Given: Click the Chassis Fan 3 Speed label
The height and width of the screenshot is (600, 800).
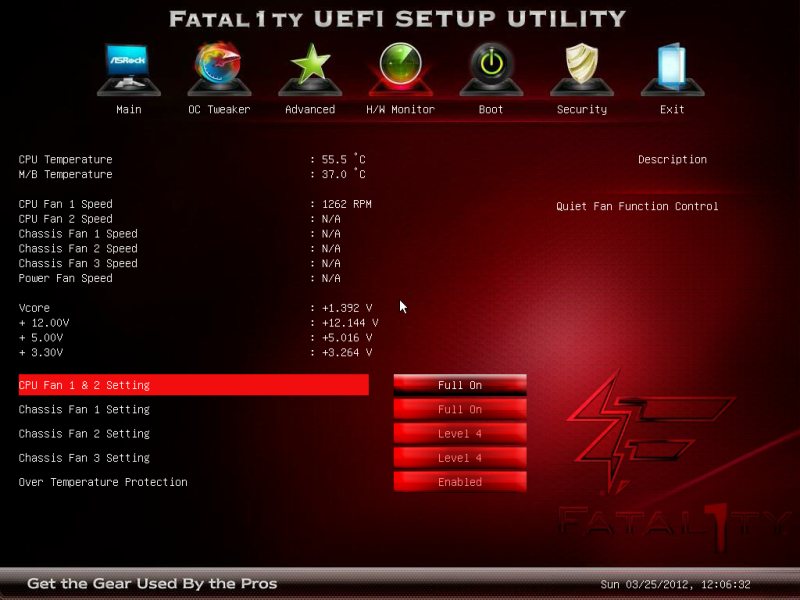Looking at the screenshot, I should [x=78, y=263].
